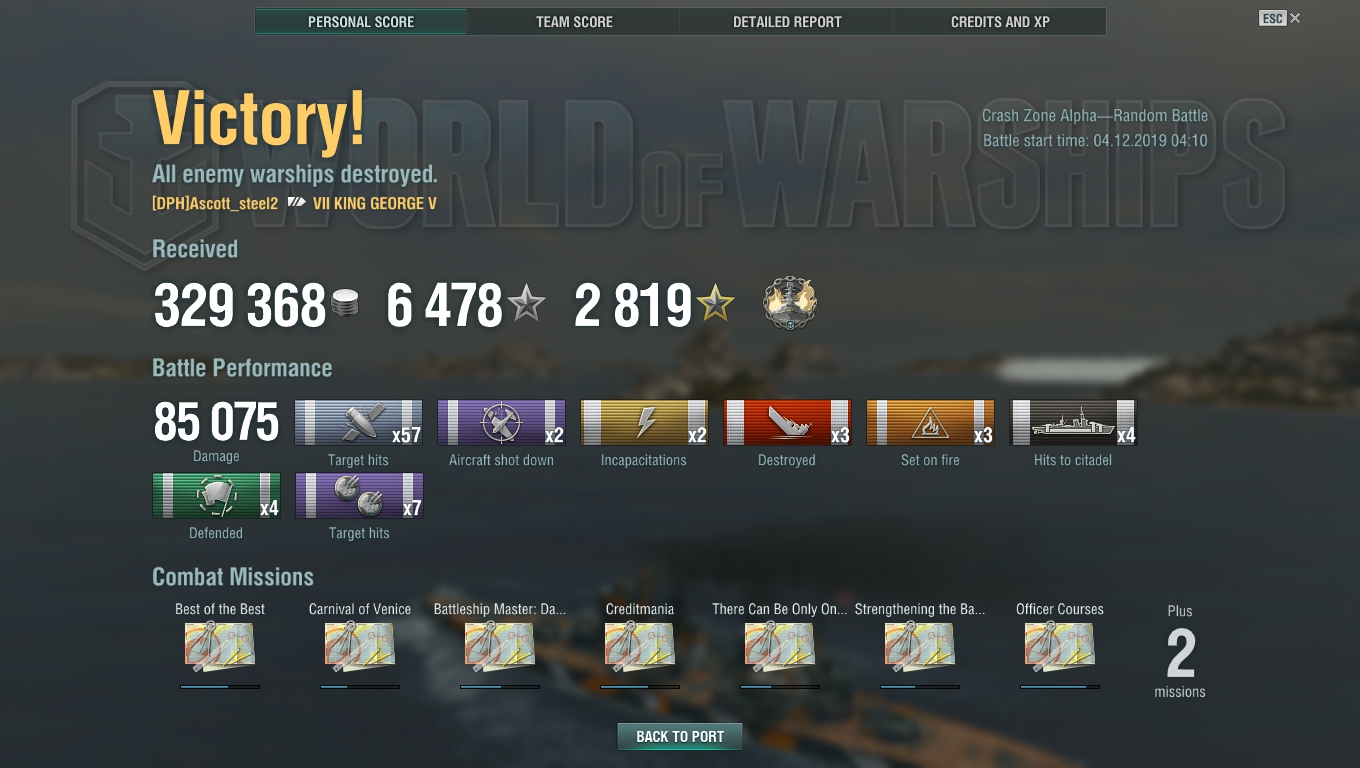The width and height of the screenshot is (1360, 768).
Task: Show the Plus 2 missions
Action: [x=1180, y=651]
